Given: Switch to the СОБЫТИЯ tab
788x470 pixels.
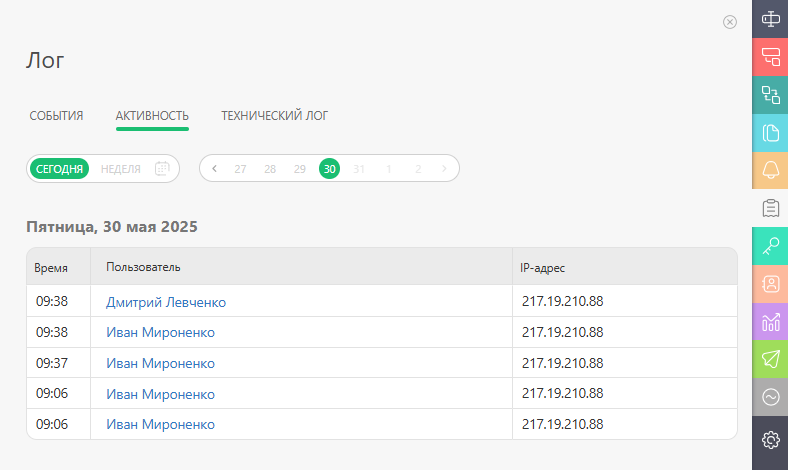Looking at the screenshot, I should pos(56,116).
